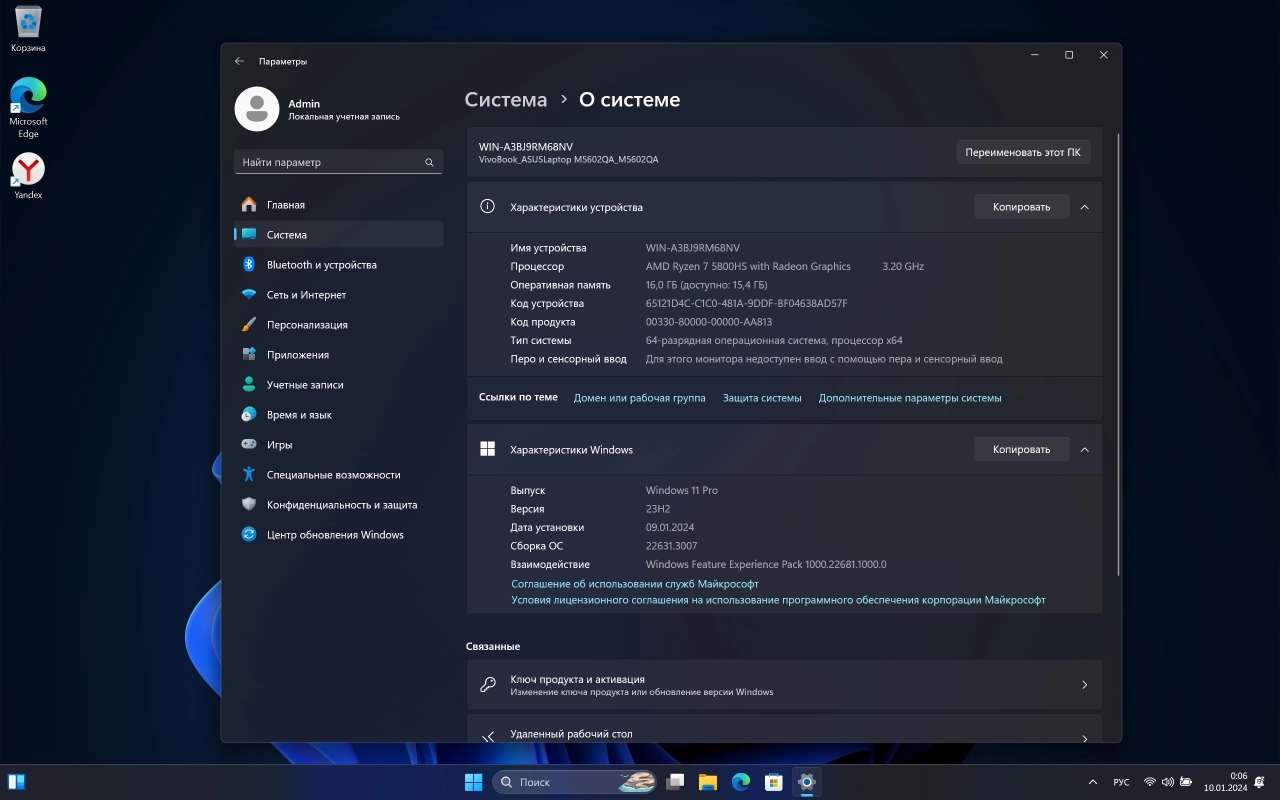Screen dimensions: 1280x800
Task: Click the search magnifier in Найти параметр
Action: click(429, 162)
